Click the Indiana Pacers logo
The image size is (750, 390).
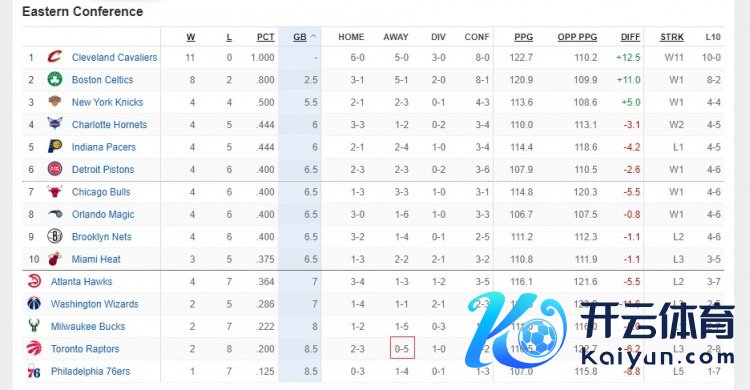coord(55,146)
